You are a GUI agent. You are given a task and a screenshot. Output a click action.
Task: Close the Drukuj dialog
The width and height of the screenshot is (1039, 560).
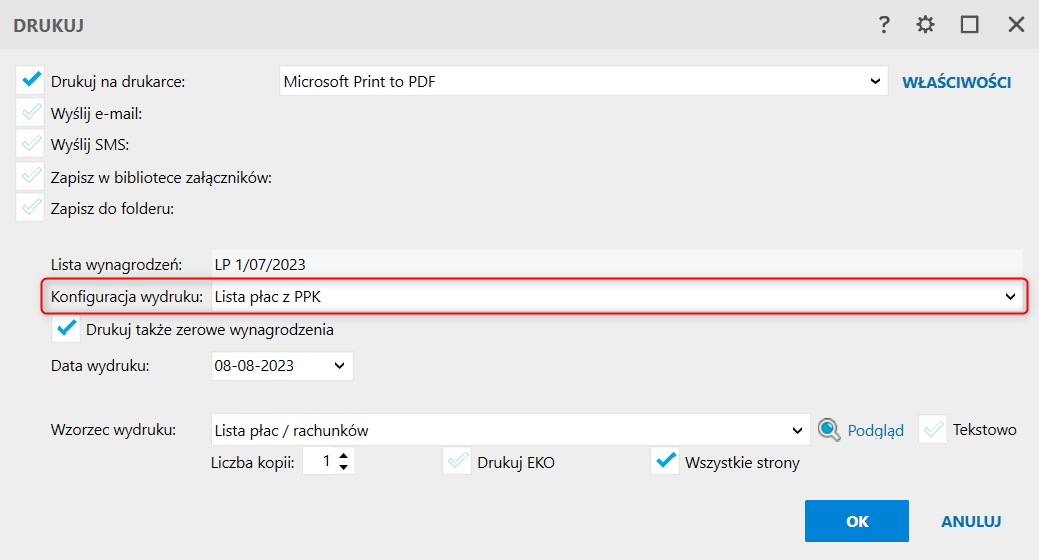point(1016,25)
